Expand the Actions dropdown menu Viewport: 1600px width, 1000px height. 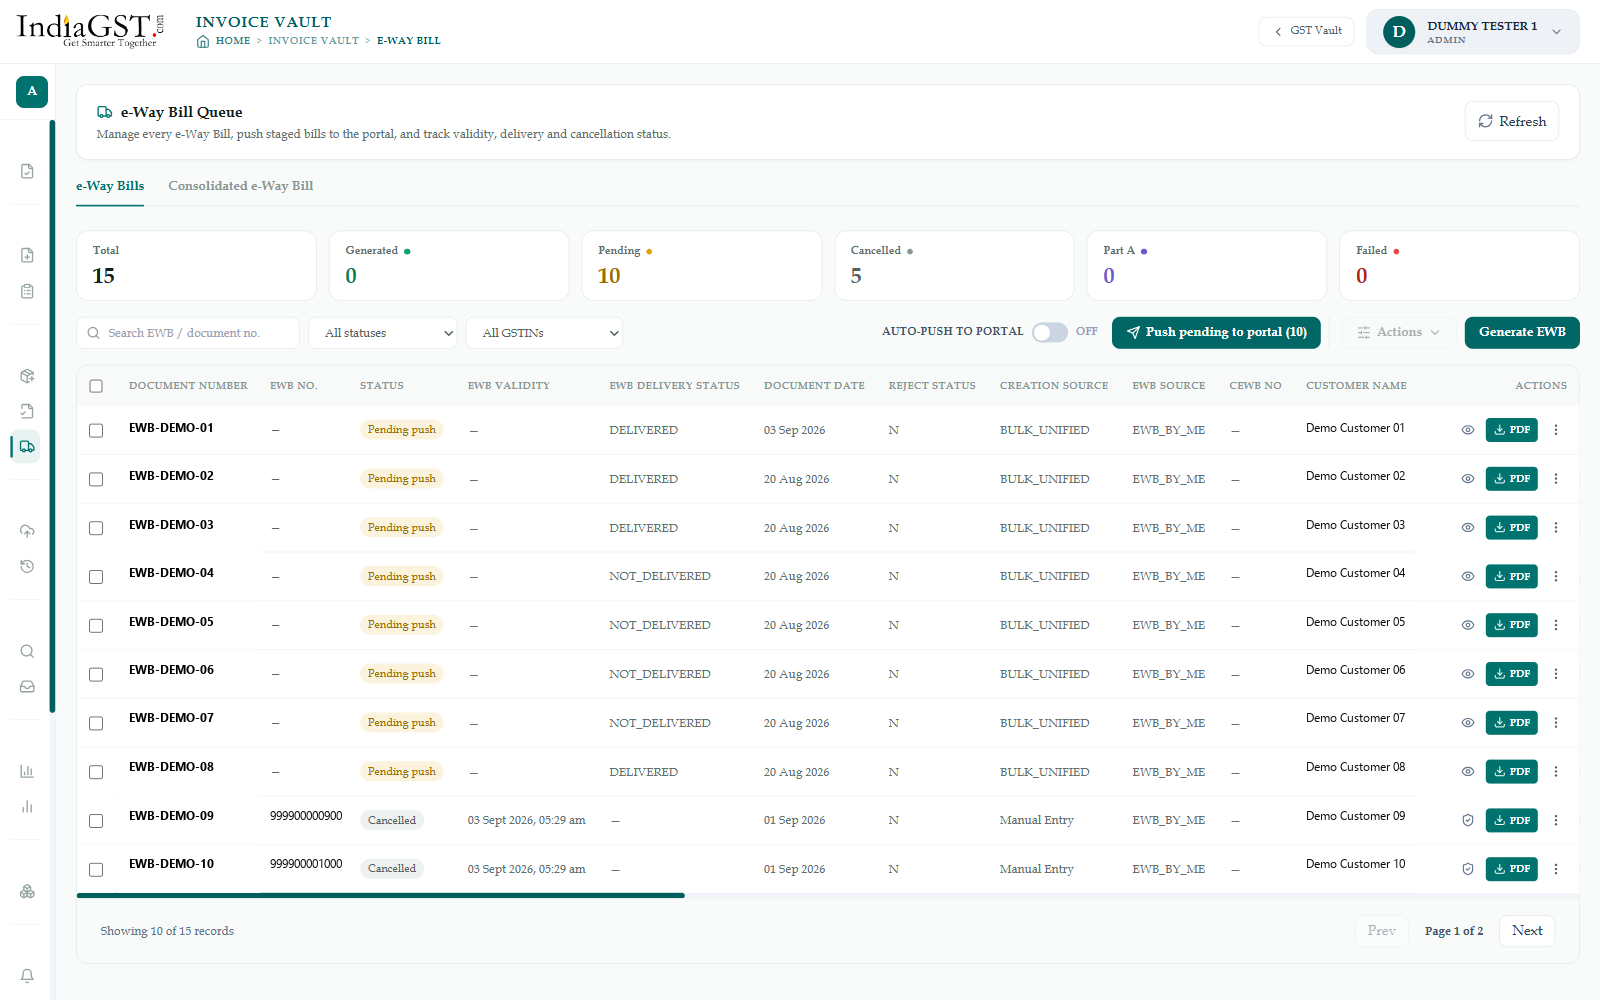coord(1398,332)
